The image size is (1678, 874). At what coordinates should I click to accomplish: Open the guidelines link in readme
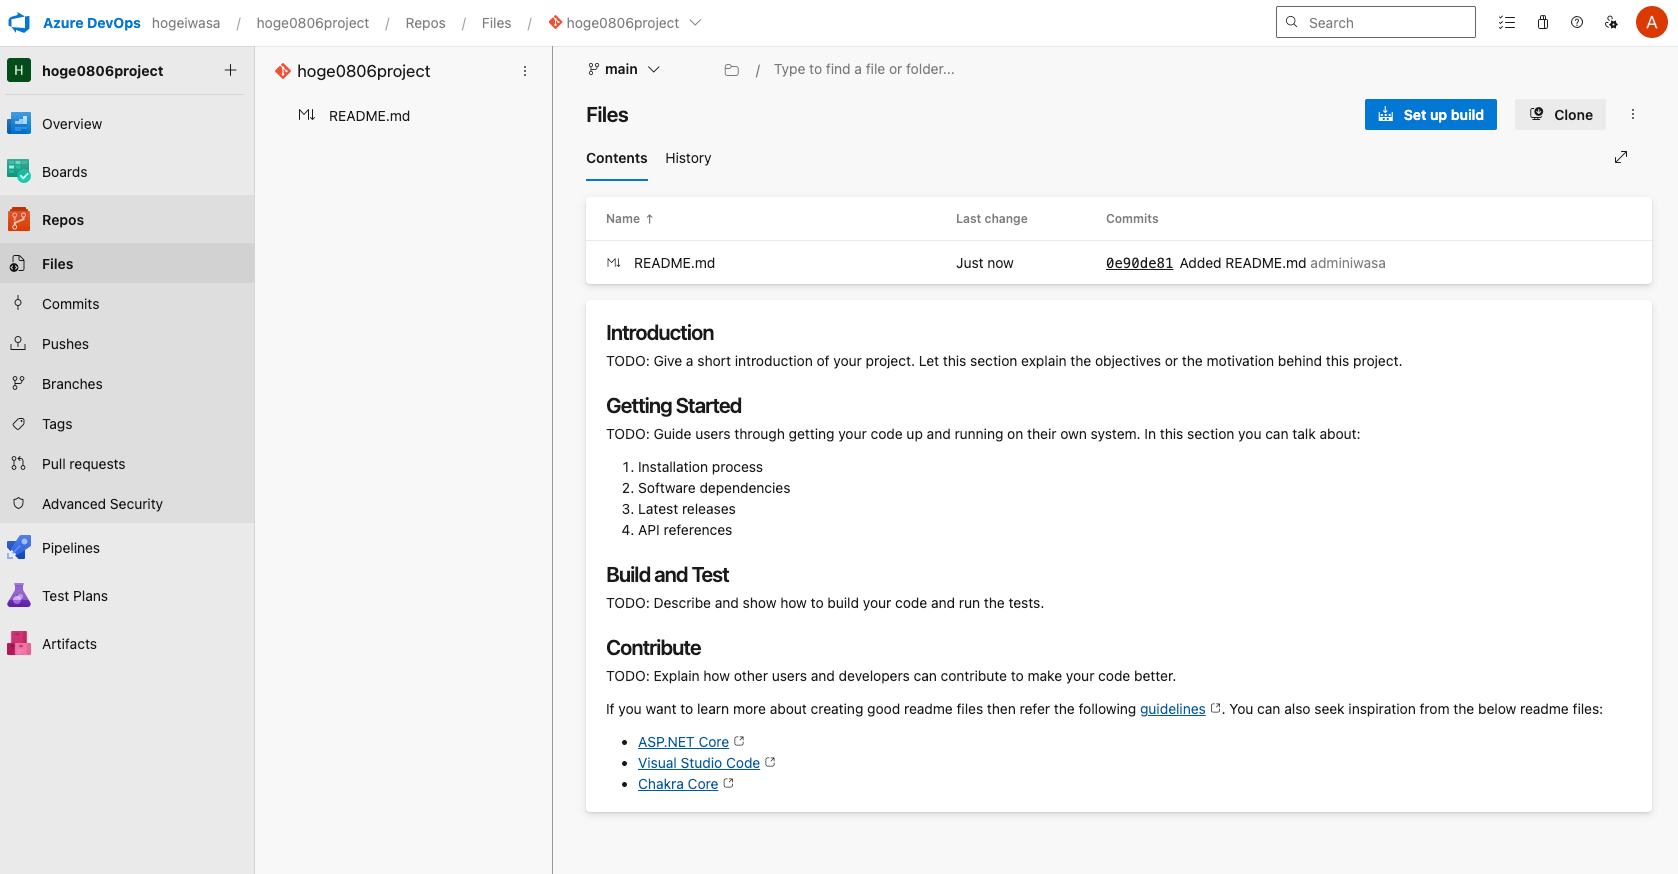pyautogui.click(x=1172, y=709)
